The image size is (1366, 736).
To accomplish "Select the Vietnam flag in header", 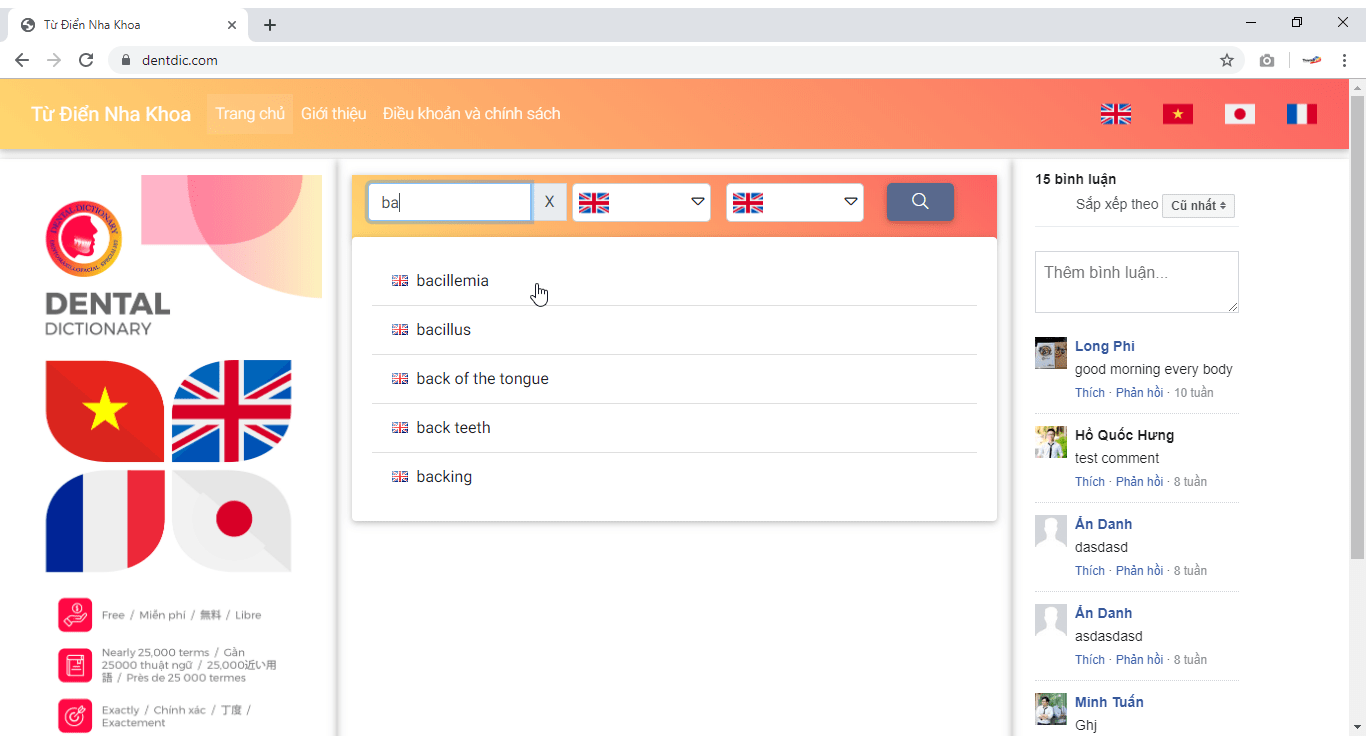I will [x=1178, y=114].
